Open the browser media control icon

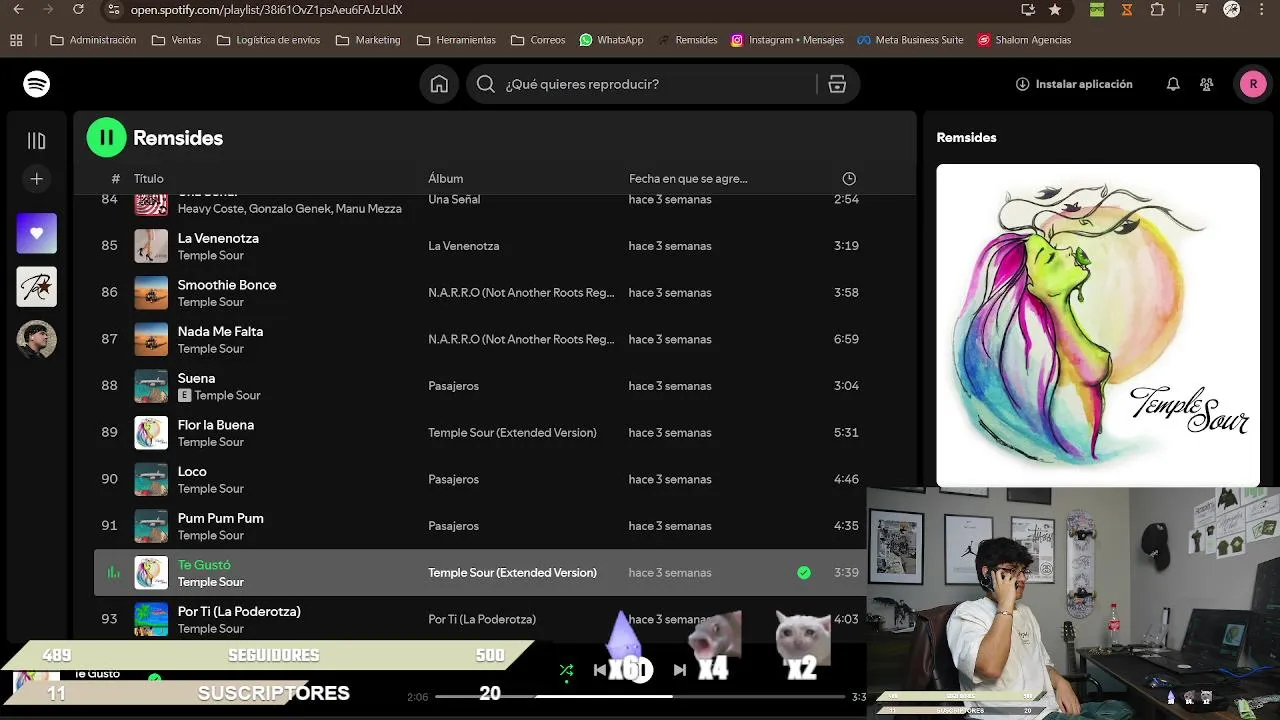pos(1201,9)
